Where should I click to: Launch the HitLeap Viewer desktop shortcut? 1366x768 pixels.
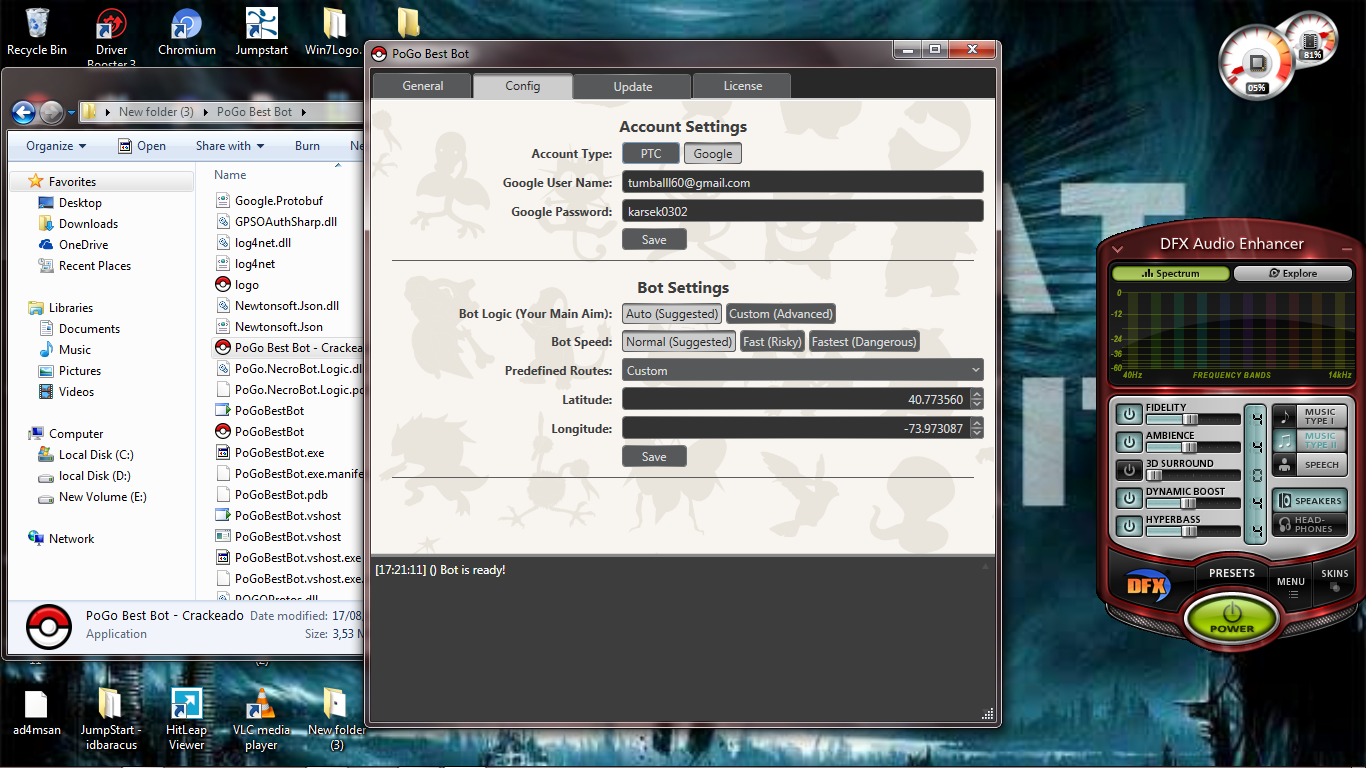(186, 718)
